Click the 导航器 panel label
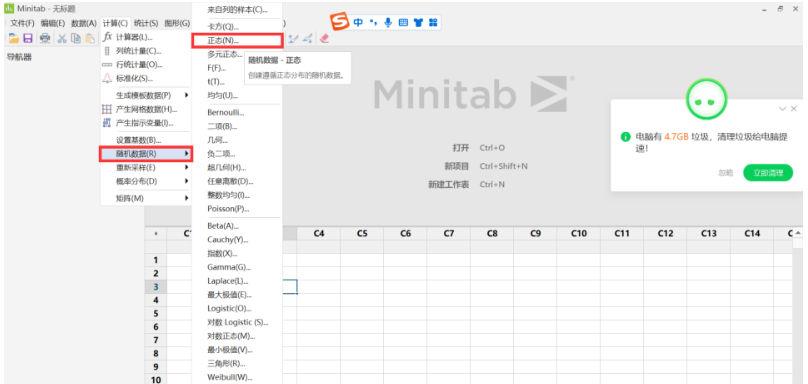The width and height of the screenshot is (808, 384). coord(19,57)
